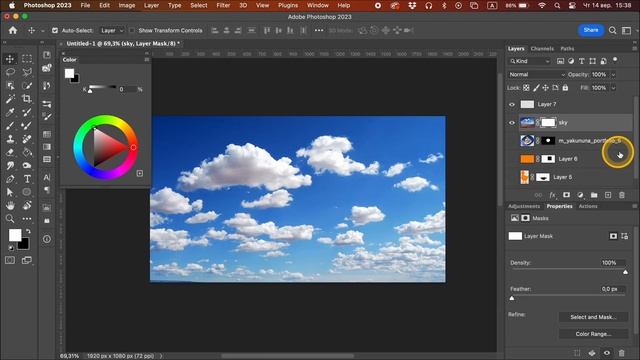Open the Filter menu
Viewport: 640px width, 360px height.
pos(223,5)
